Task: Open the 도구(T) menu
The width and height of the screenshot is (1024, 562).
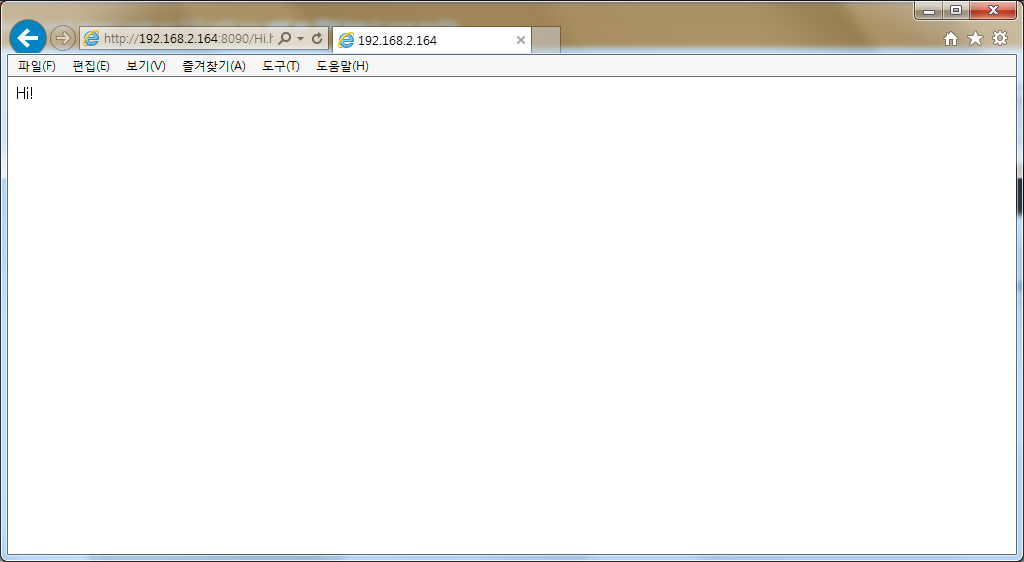Action: point(281,66)
